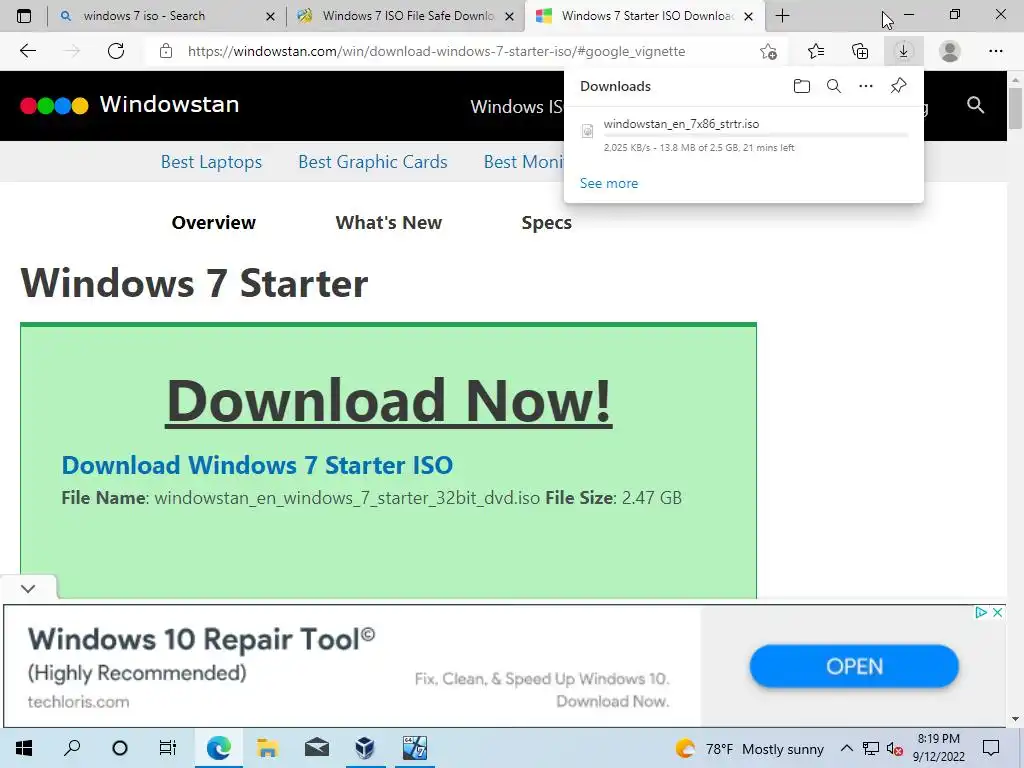The height and width of the screenshot is (768, 1024).
Task: Click the techloris.com ad text
Action: pyautogui.click(x=78, y=702)
